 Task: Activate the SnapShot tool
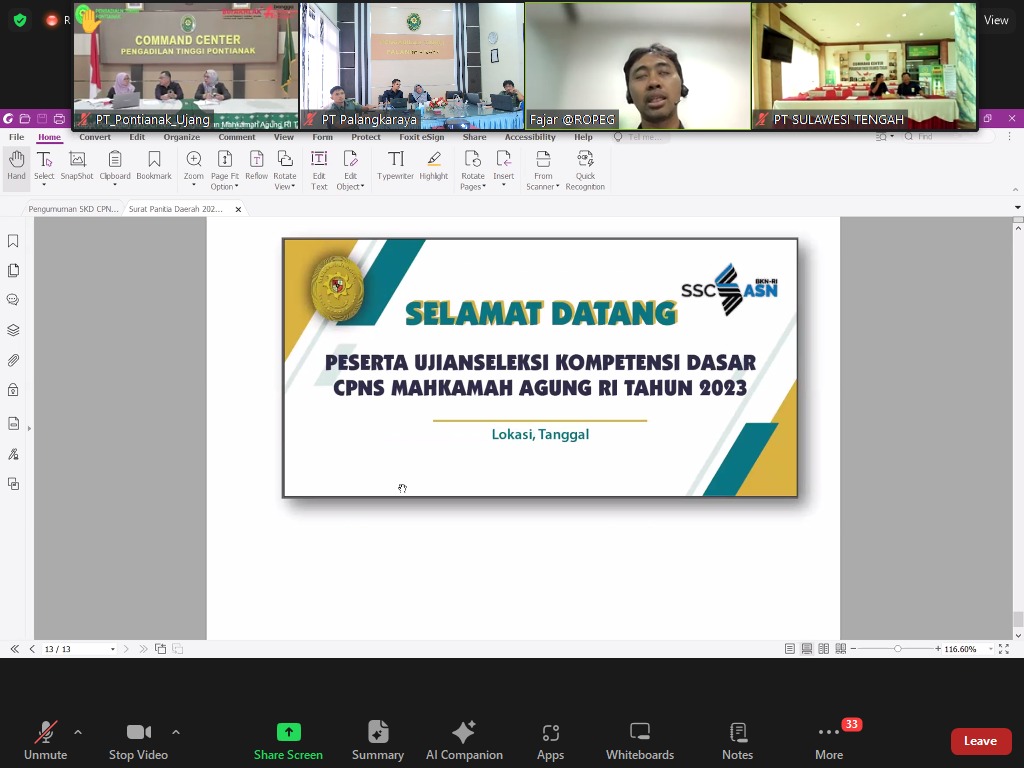point(77,166)
